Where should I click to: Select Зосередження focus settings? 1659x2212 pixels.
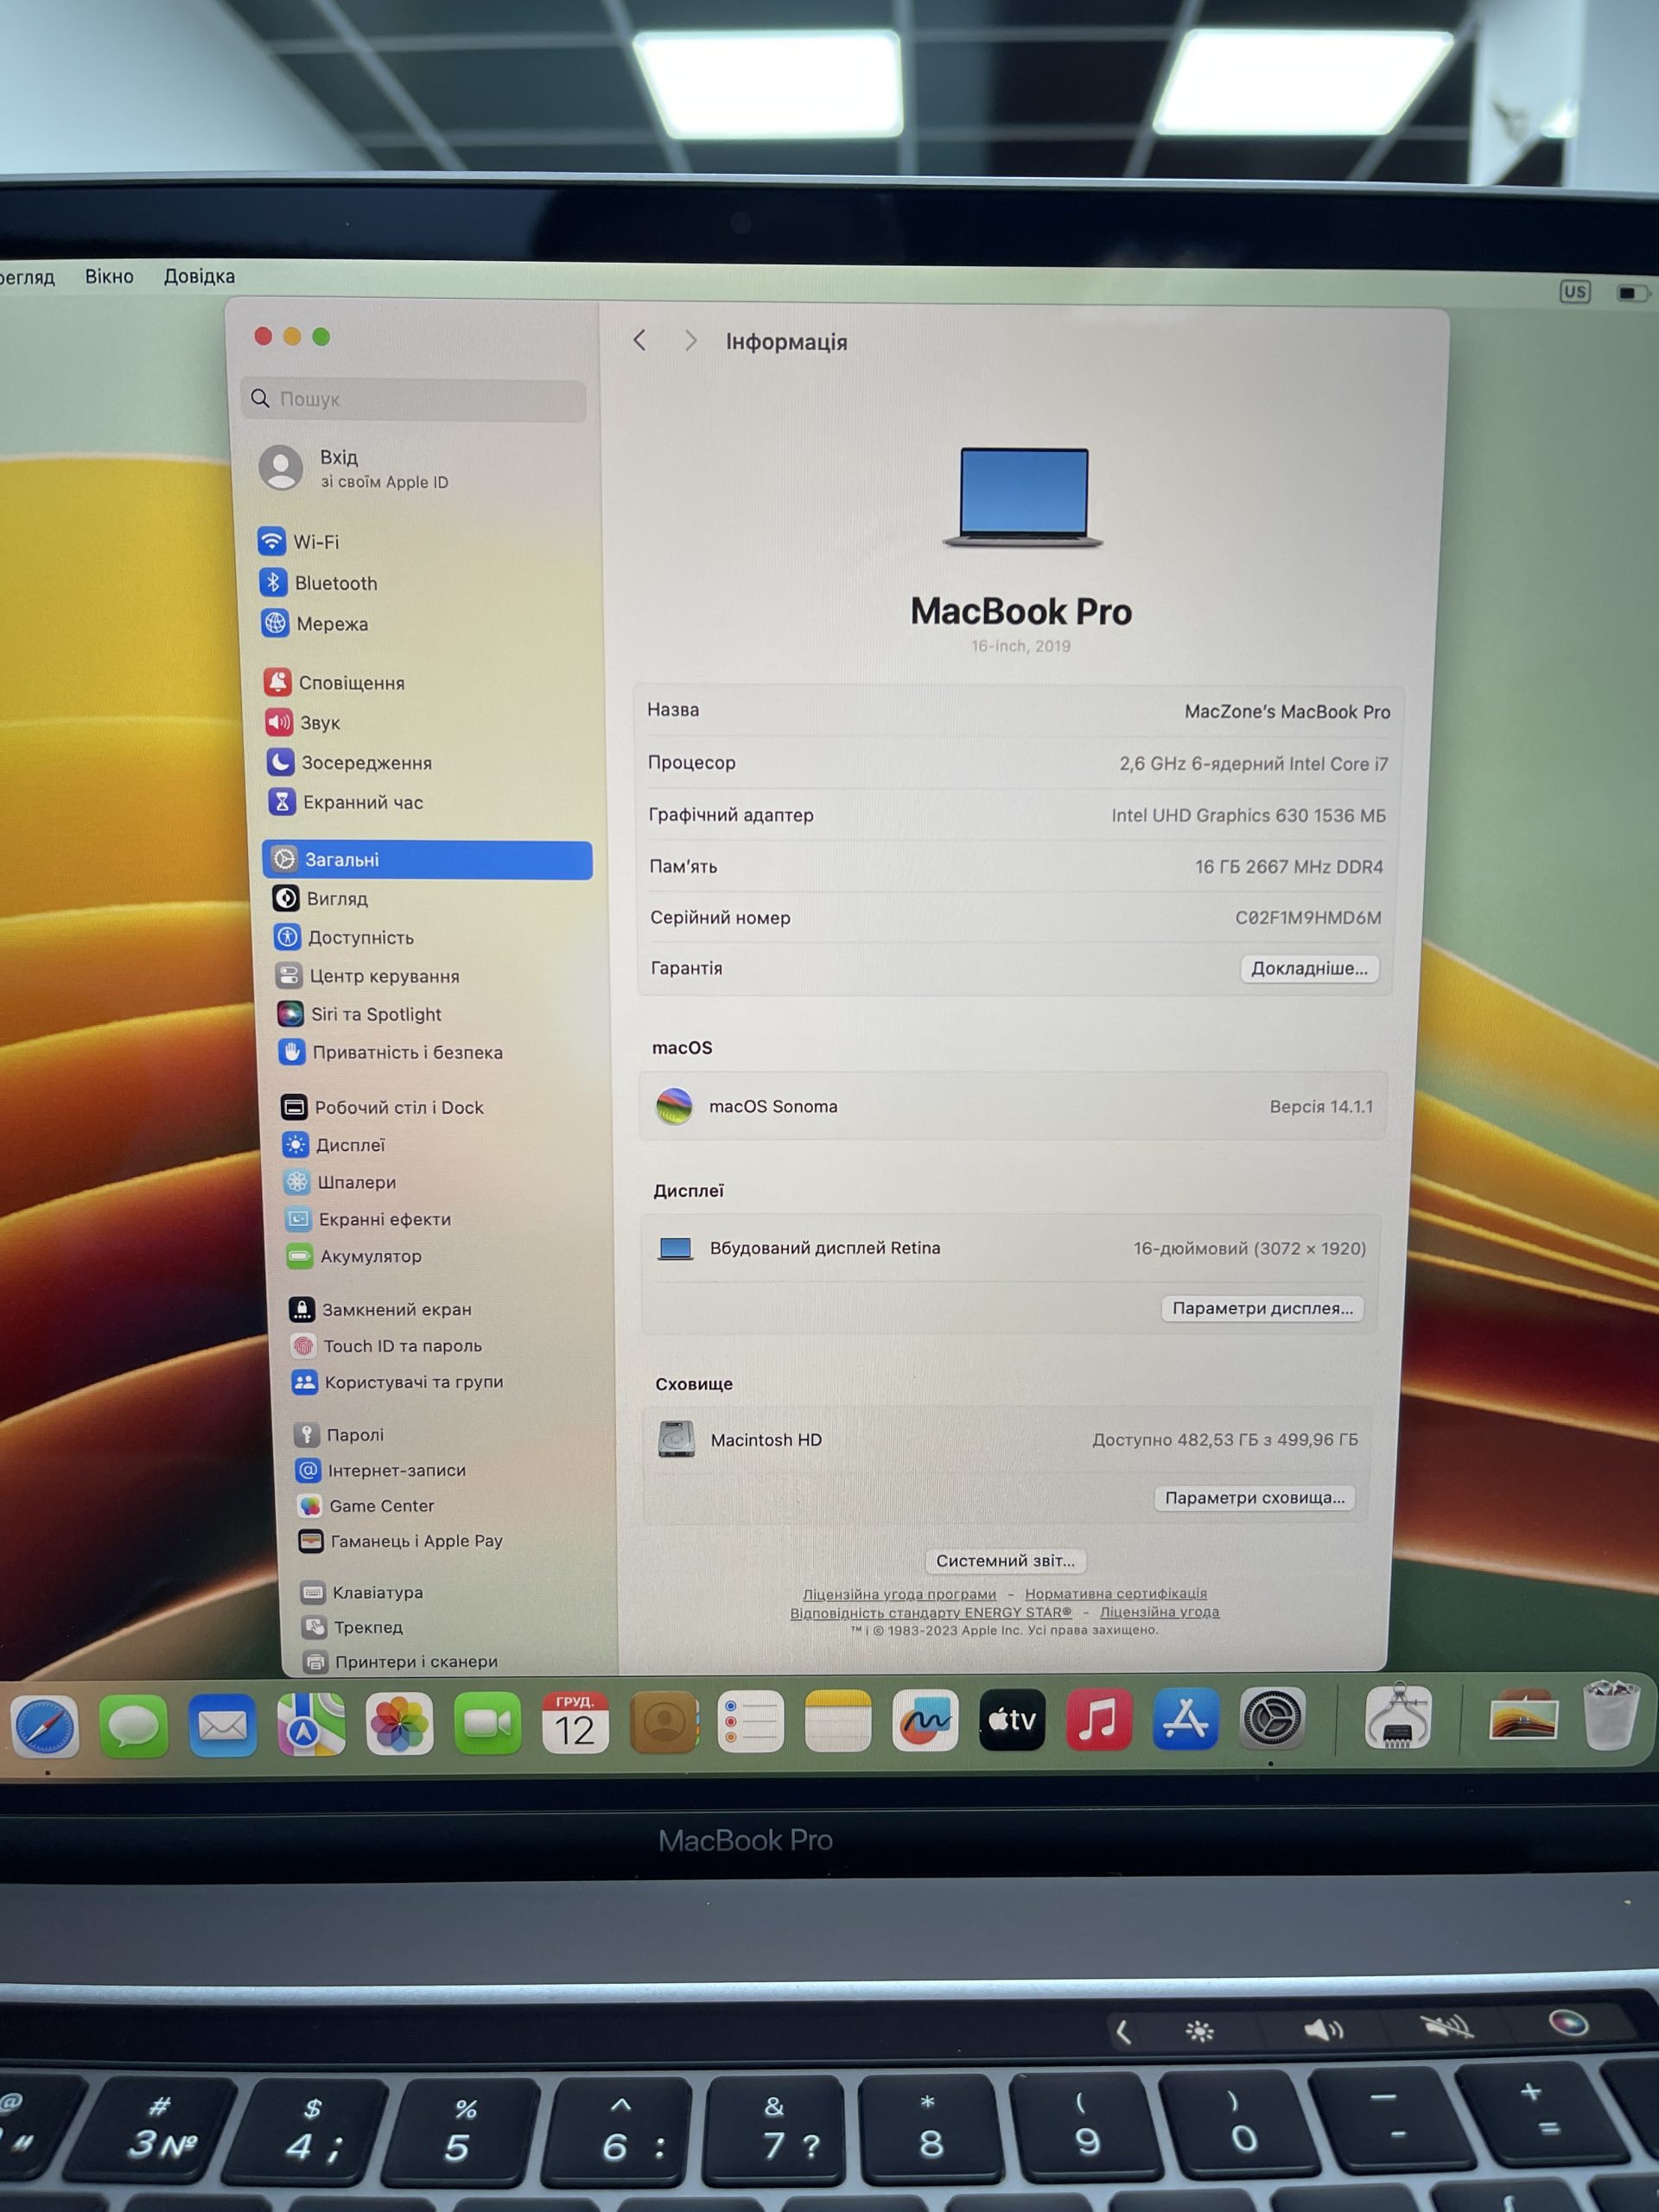pyautogui.click(x=350, y=763)
